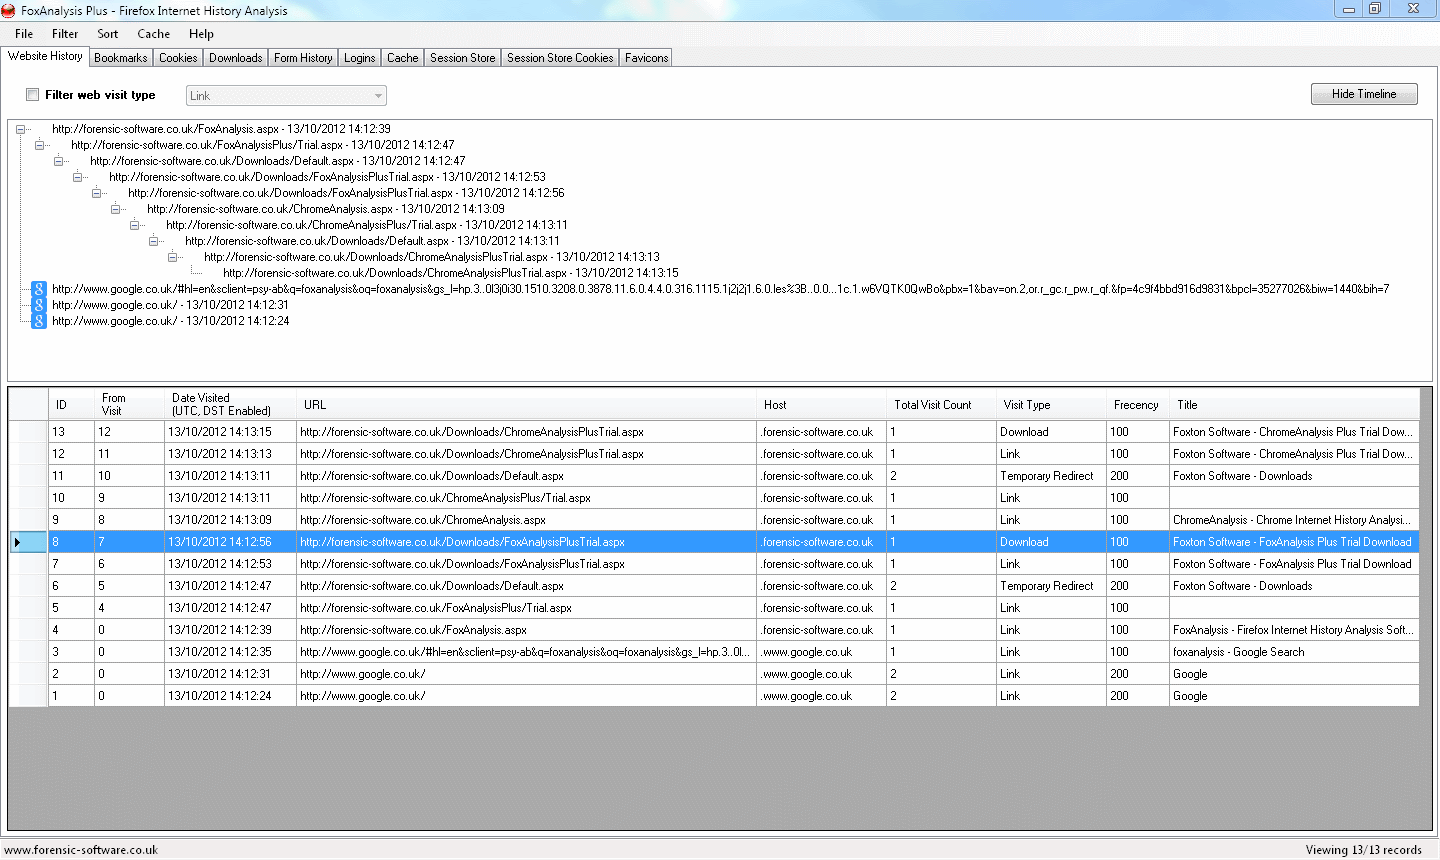
Task: Sort by the Date Visited column header
Action: coord(231,405)
